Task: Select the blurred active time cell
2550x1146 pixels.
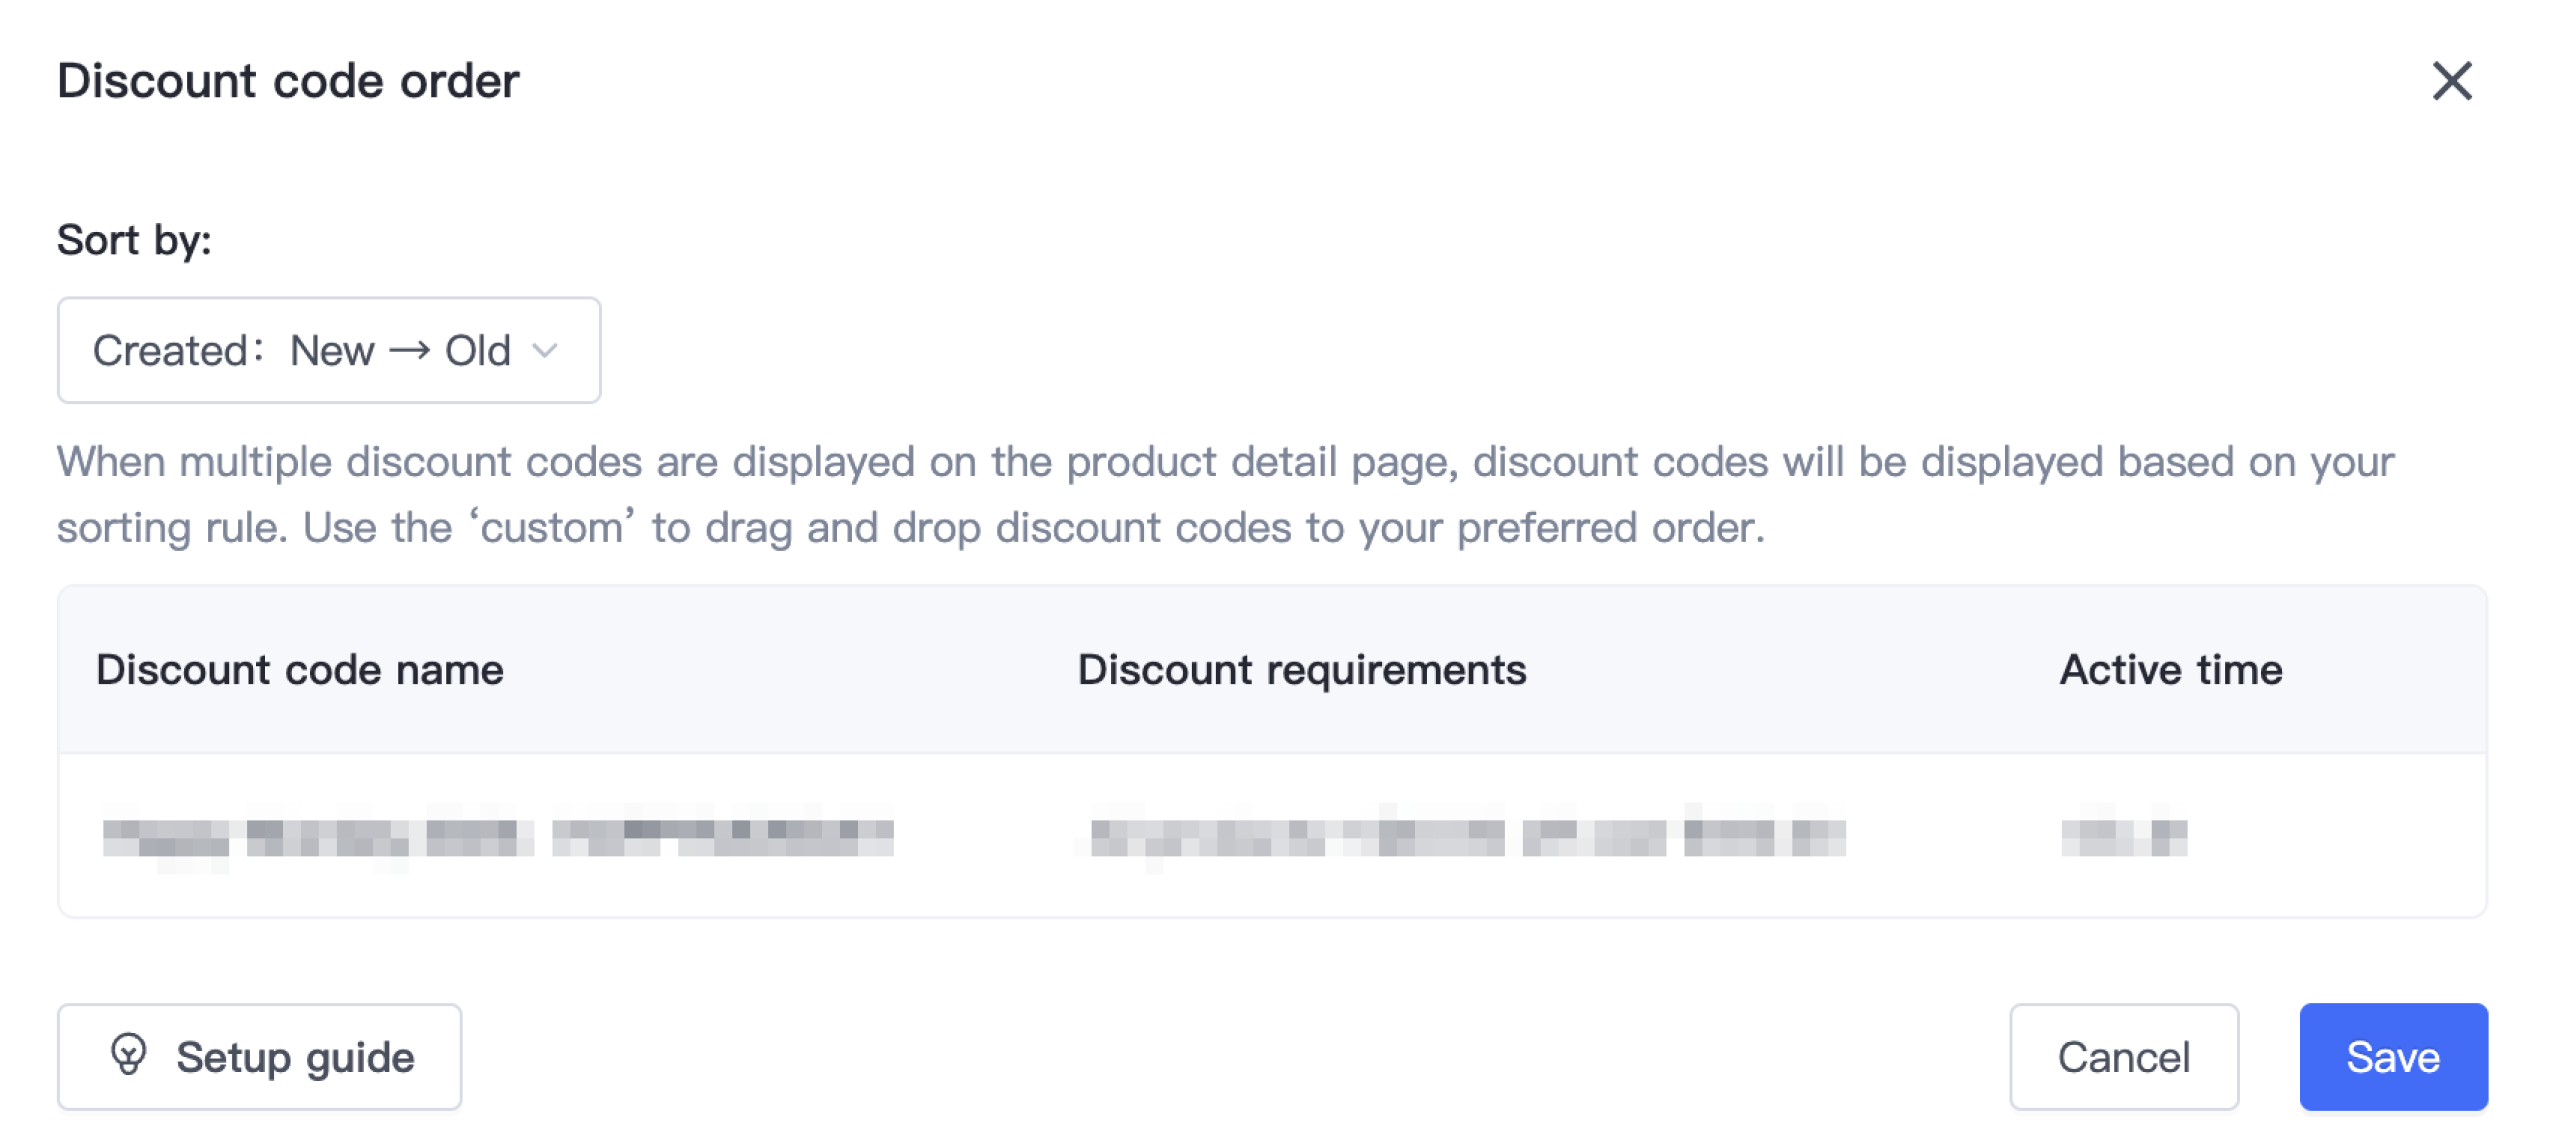Action: click(2123, 836)
